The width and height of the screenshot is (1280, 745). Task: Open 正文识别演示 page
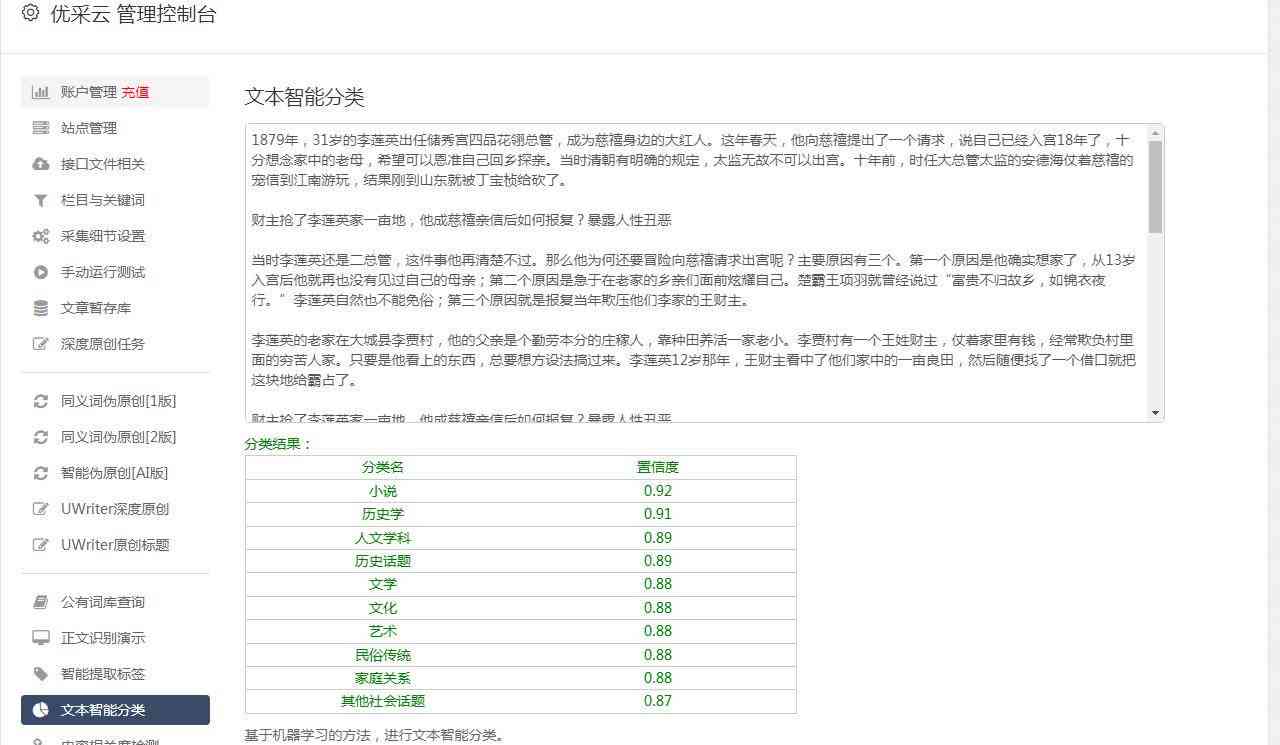coord(115,638)
